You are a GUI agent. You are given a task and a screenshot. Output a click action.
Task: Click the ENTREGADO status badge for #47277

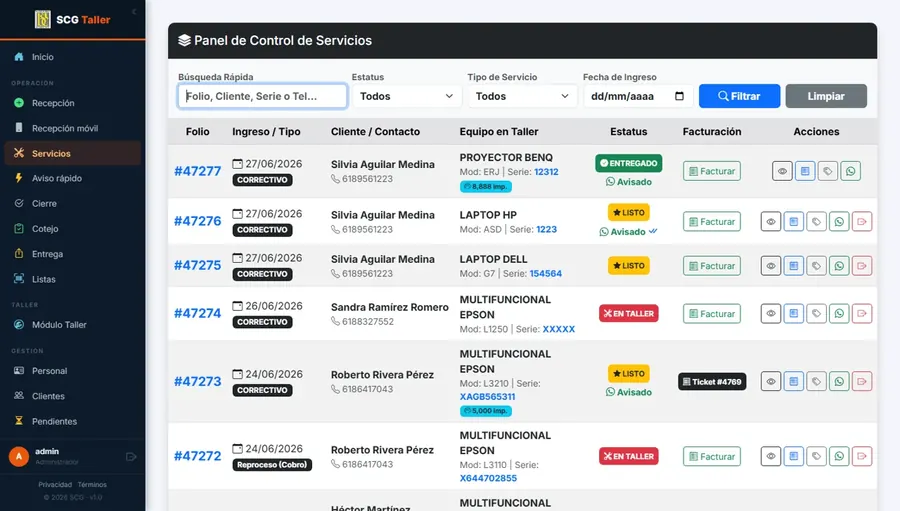point(629,163)
